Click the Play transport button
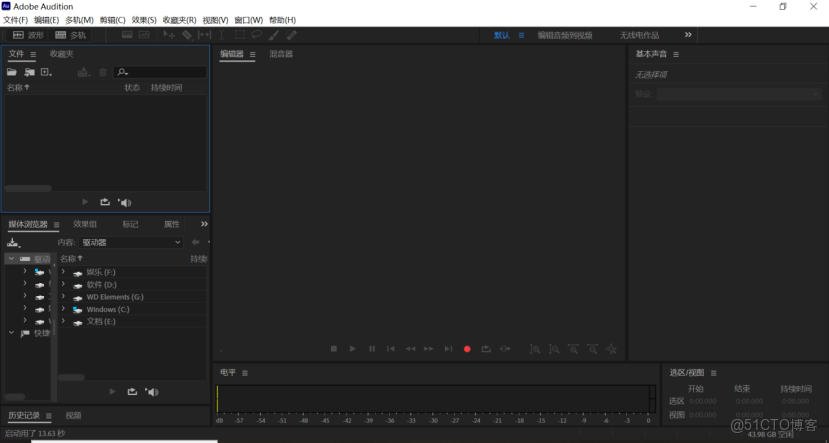The height and width of the screenshot is (443, 829). pos(353,349)
